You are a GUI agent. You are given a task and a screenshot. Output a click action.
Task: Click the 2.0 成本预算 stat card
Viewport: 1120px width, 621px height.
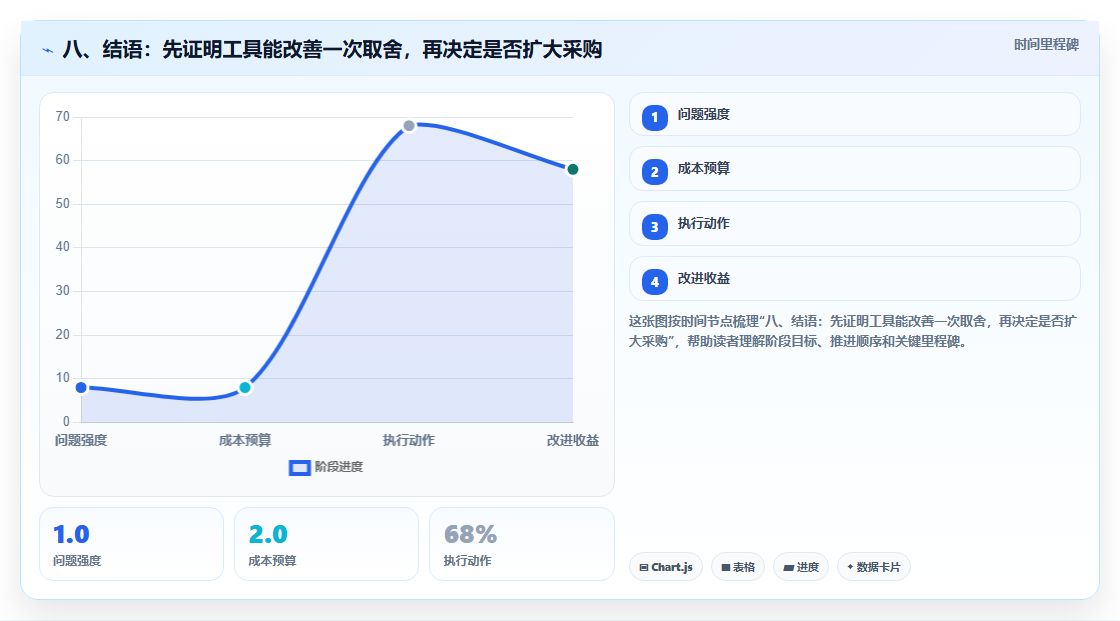point(326,544)
